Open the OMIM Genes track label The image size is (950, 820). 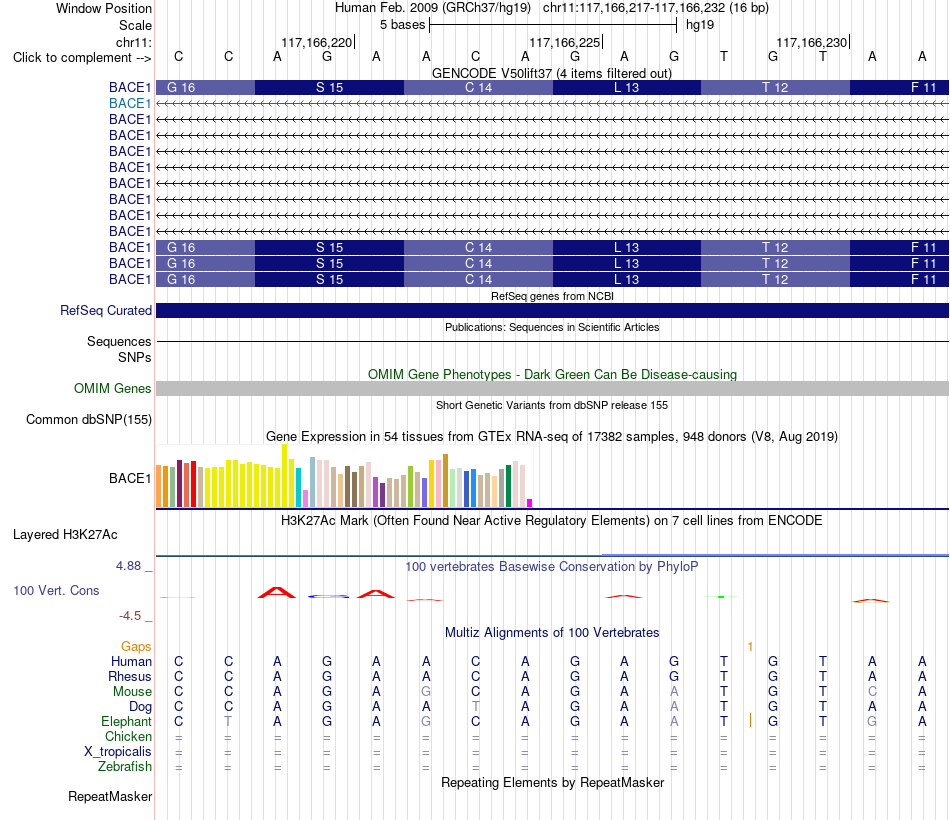112,388
